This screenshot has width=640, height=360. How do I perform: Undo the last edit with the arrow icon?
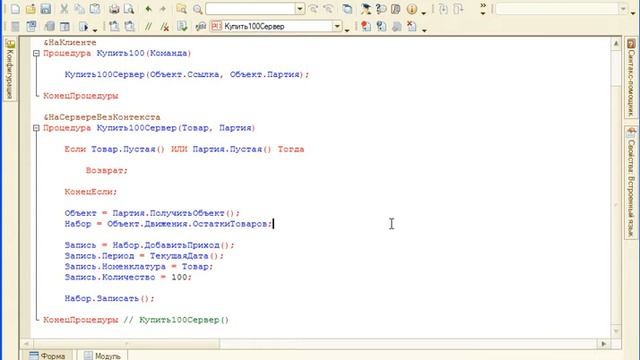tap(148, 9)
